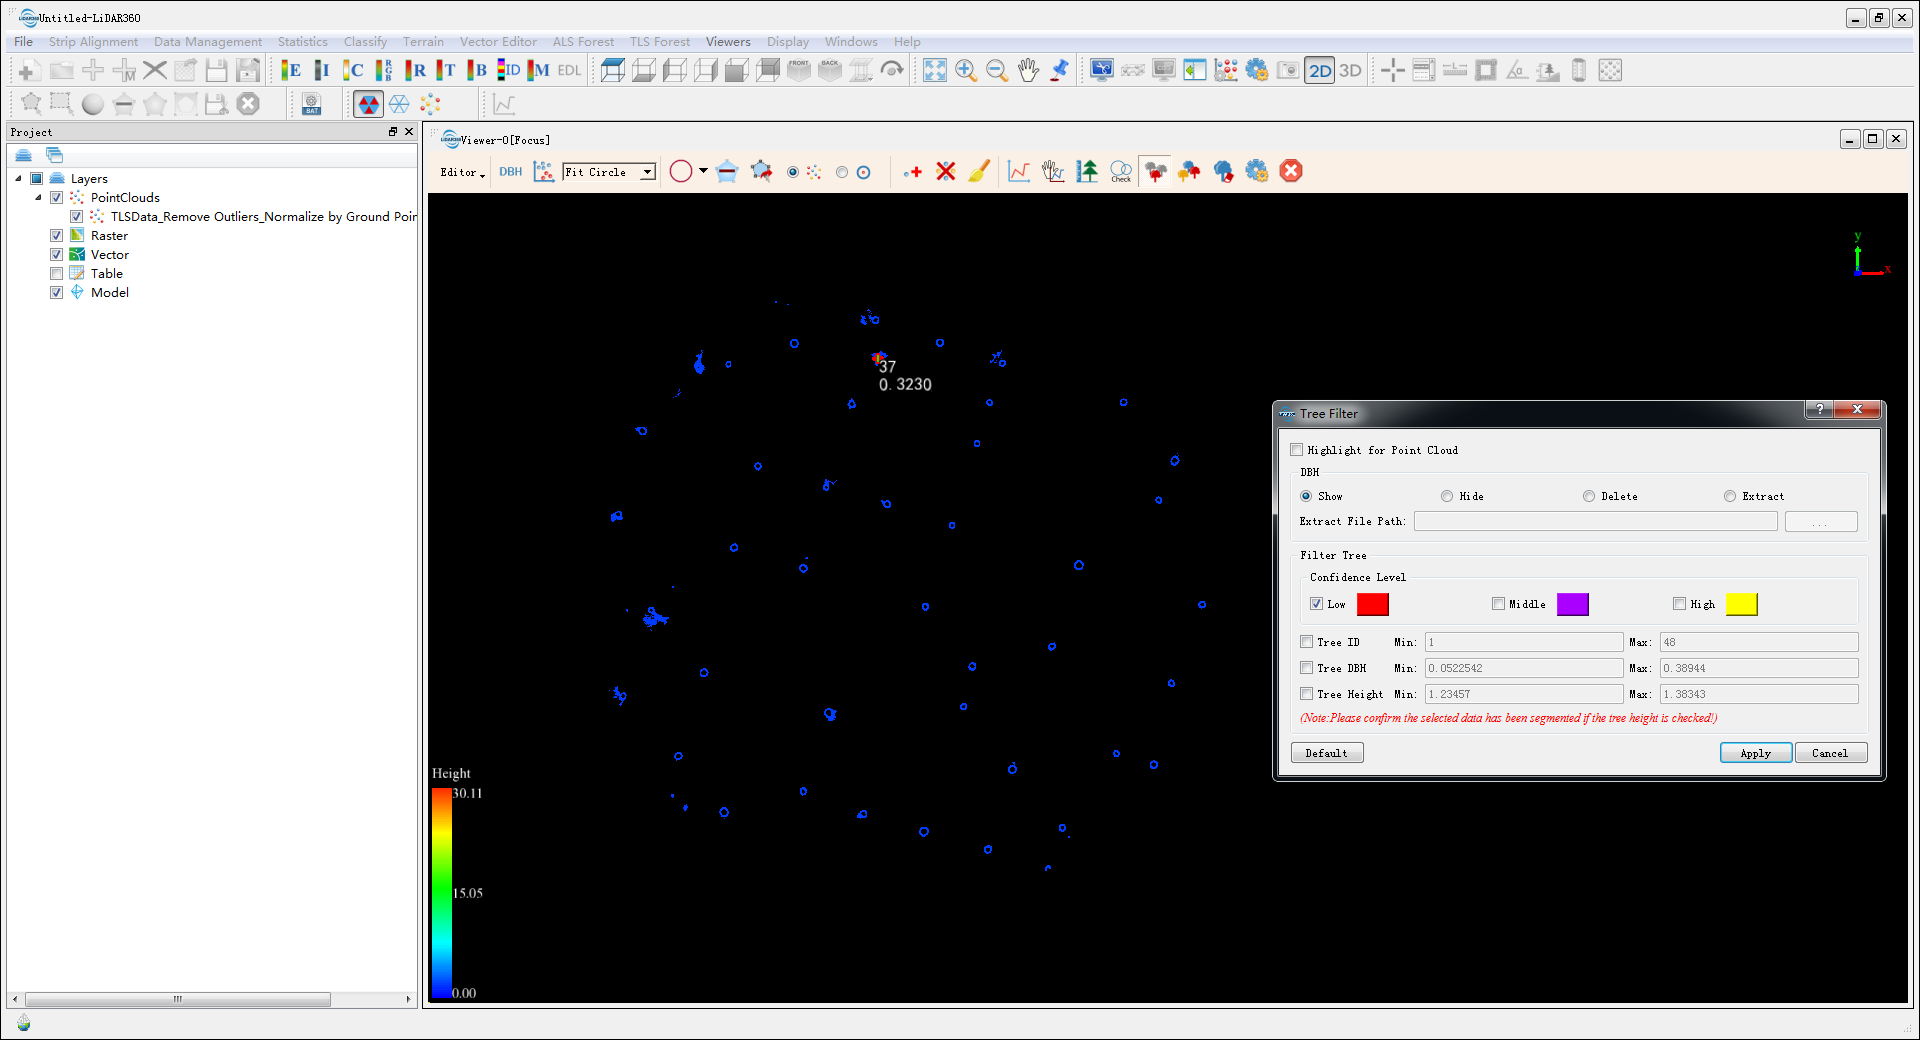The height and width of the screenshot is (1040, 1920).
Task: Display points by GPS Time (T icon)
Action: tap(446, 70)
